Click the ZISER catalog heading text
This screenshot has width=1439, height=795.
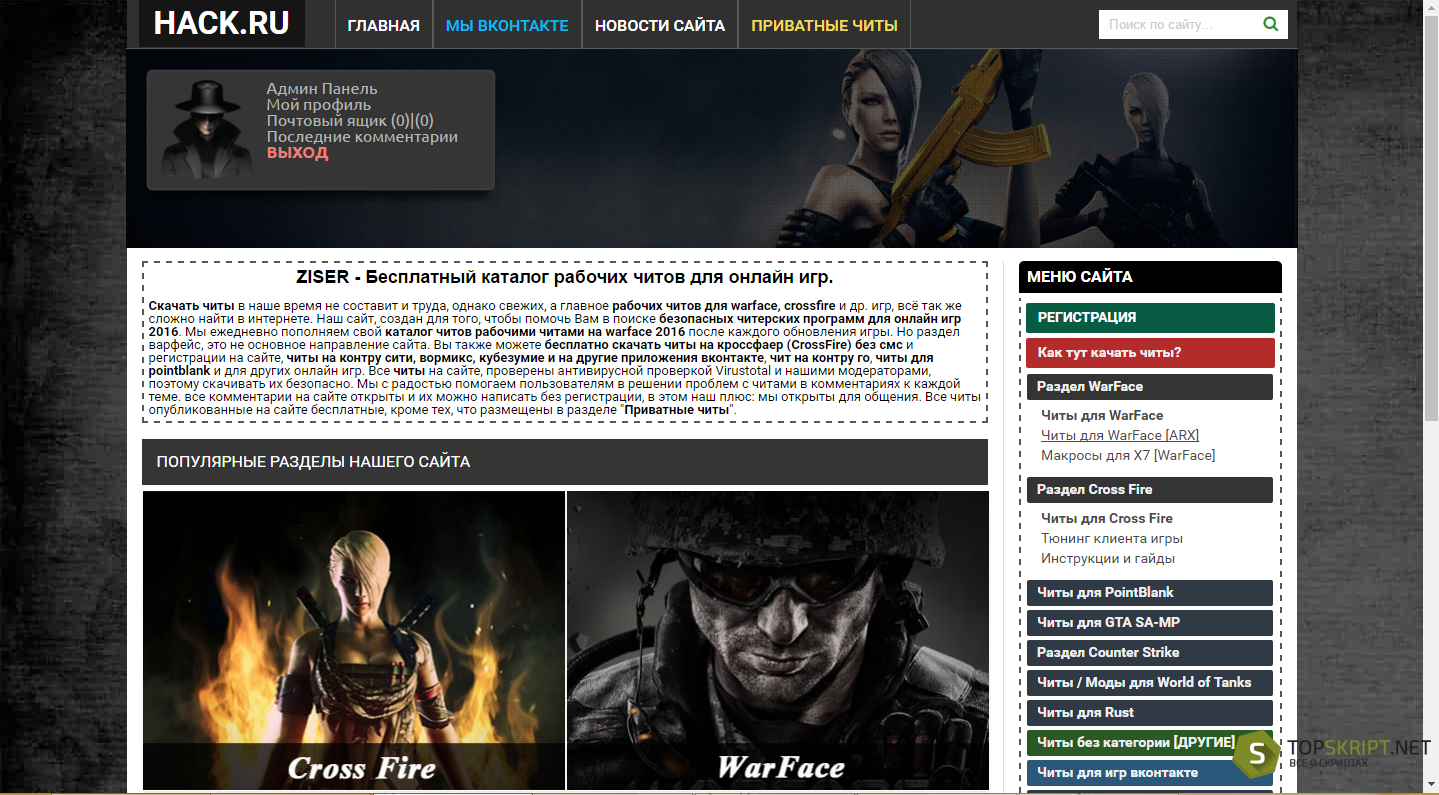(x=565, y=277)
